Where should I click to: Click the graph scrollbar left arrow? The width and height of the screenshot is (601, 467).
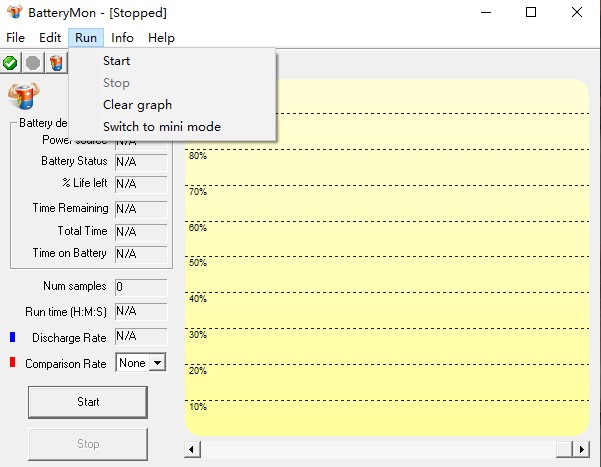192,449
